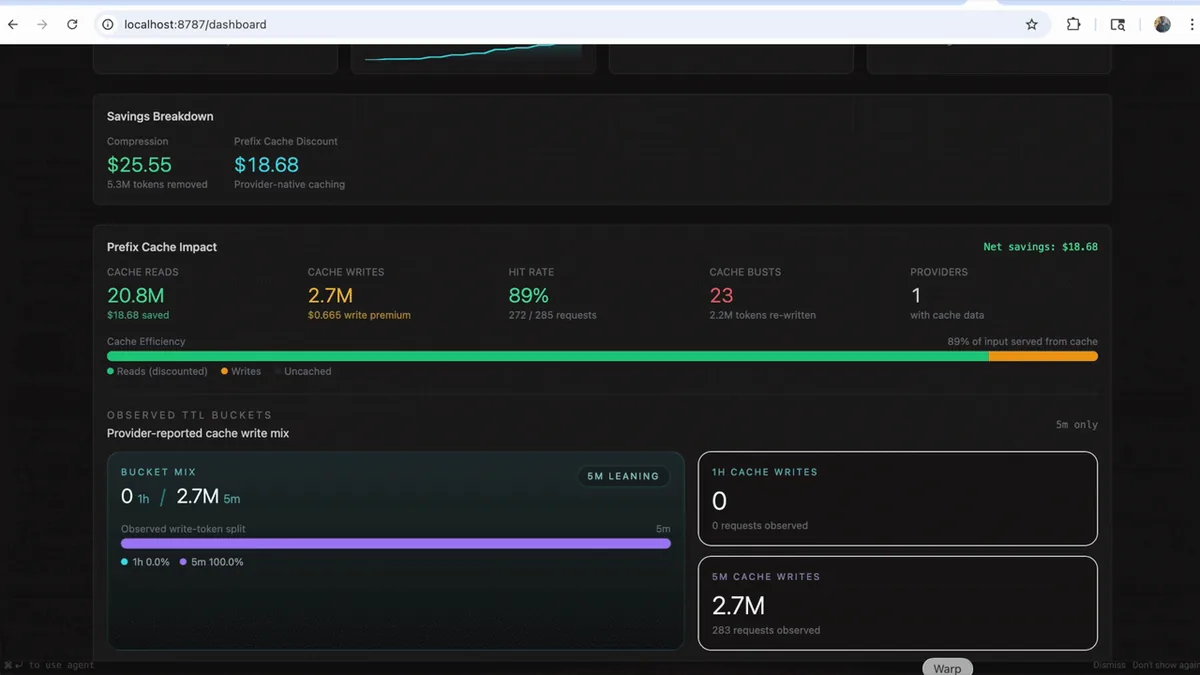Click the Cache Busts value "23"
This screenshot has height=675, width=1200.
721,295
